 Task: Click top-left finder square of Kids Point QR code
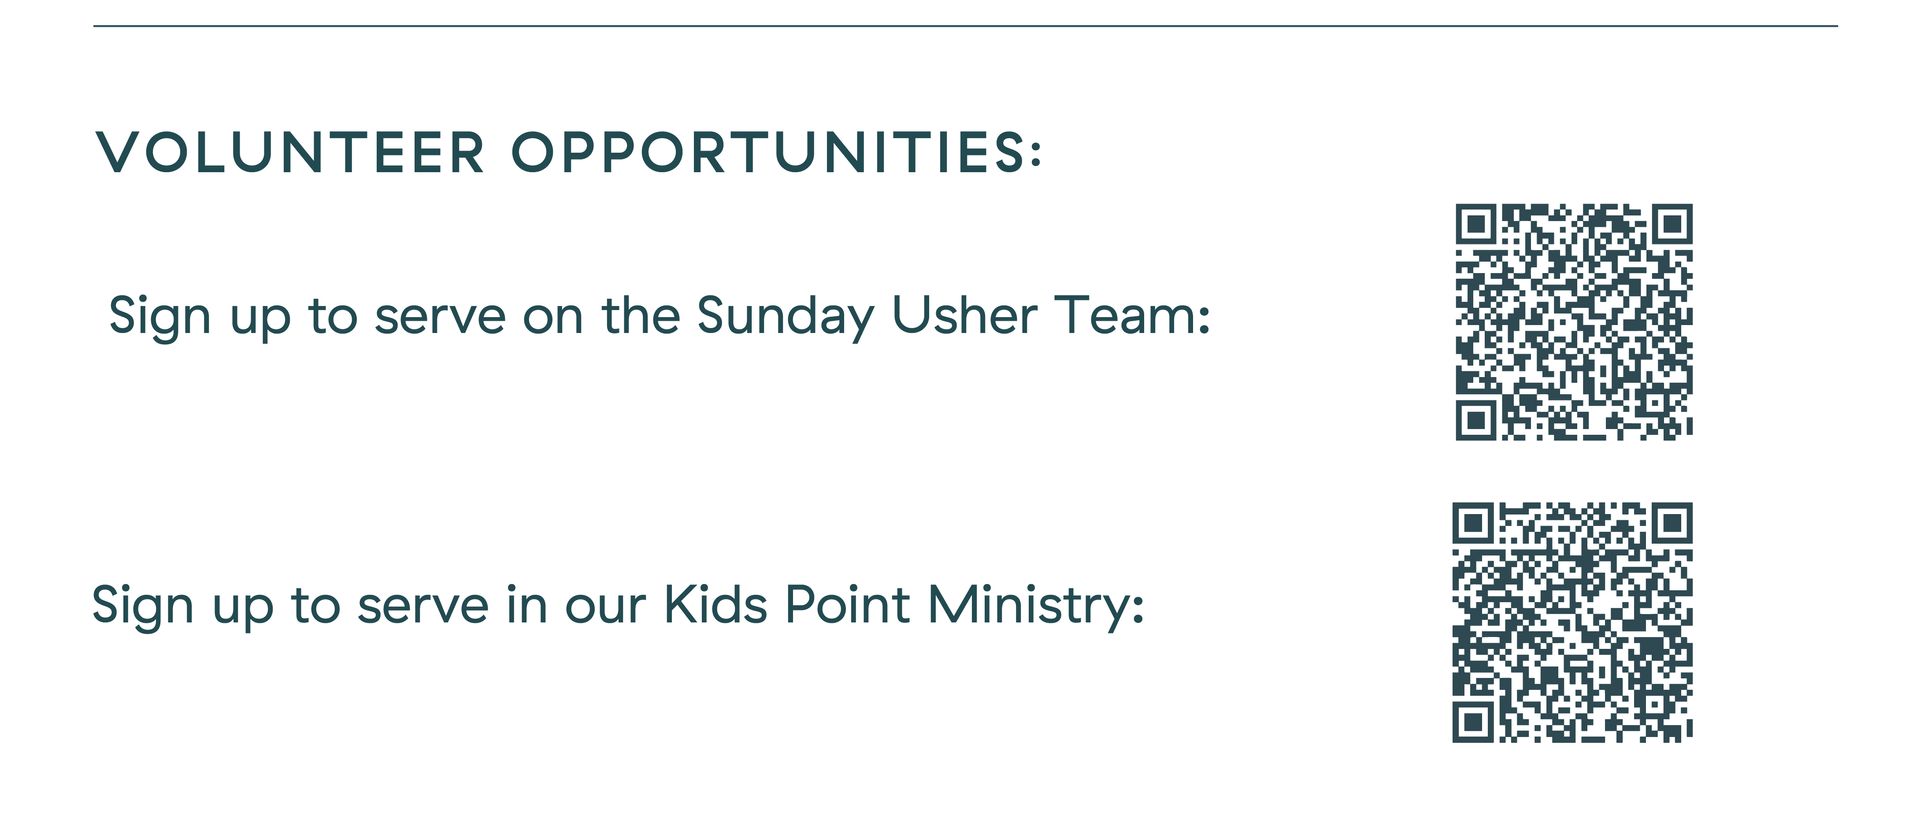point(1473,523)
